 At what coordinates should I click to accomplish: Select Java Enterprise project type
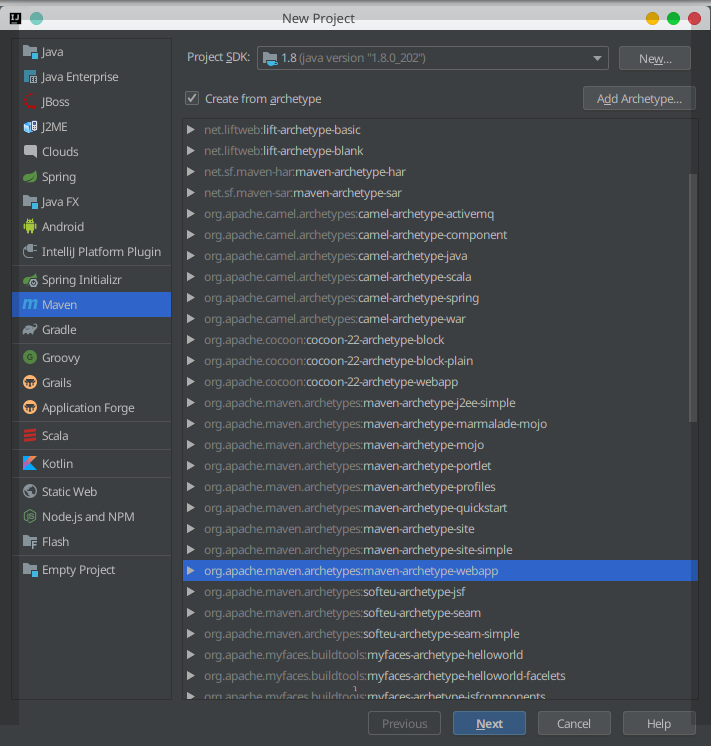(79, 77)
